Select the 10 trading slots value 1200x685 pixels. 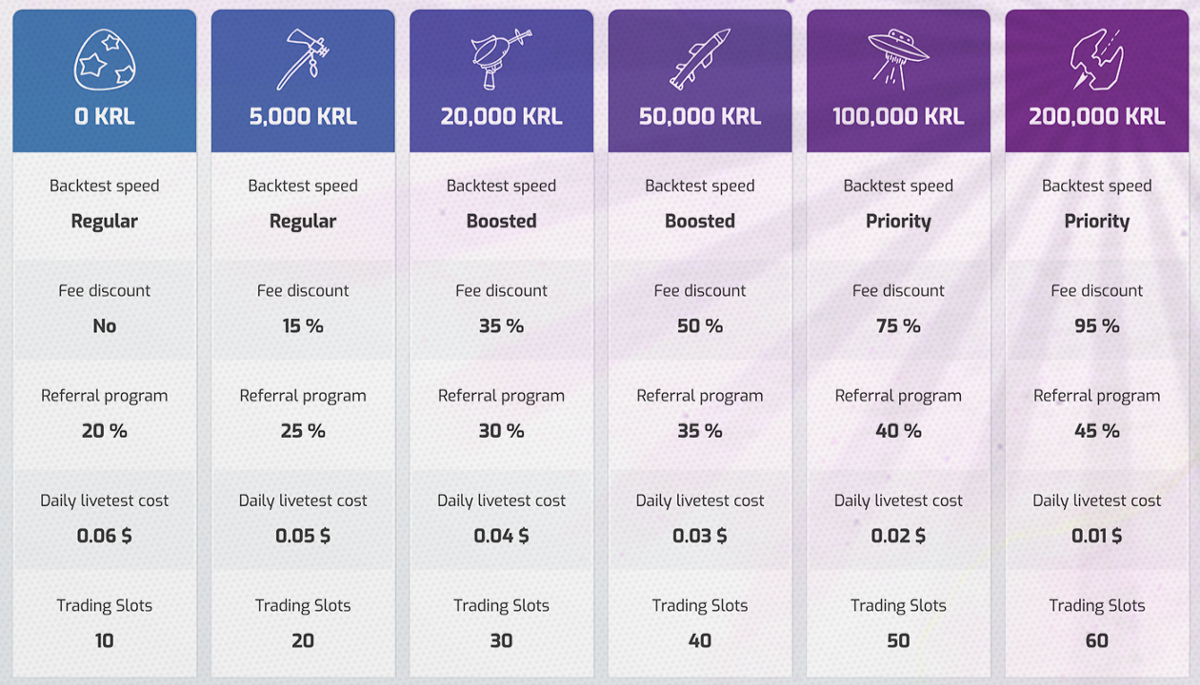pos(104,641)
